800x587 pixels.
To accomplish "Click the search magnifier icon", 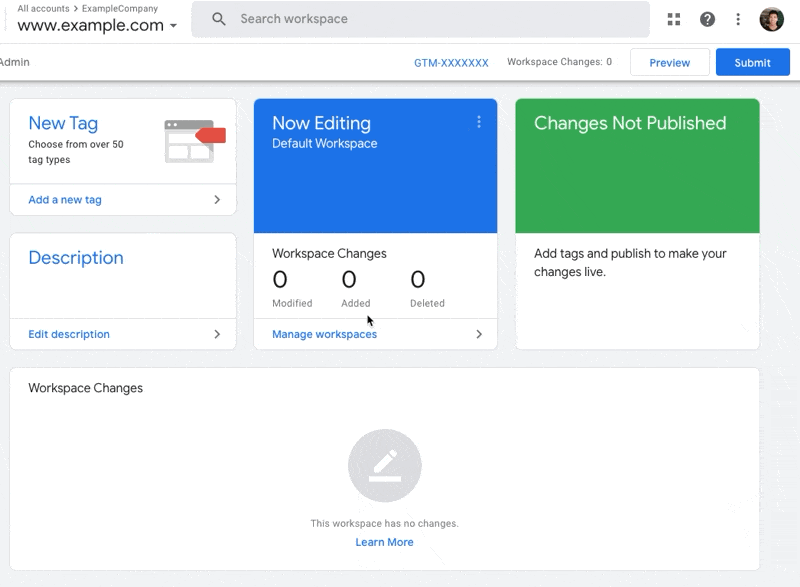I will tap(219, 19).
